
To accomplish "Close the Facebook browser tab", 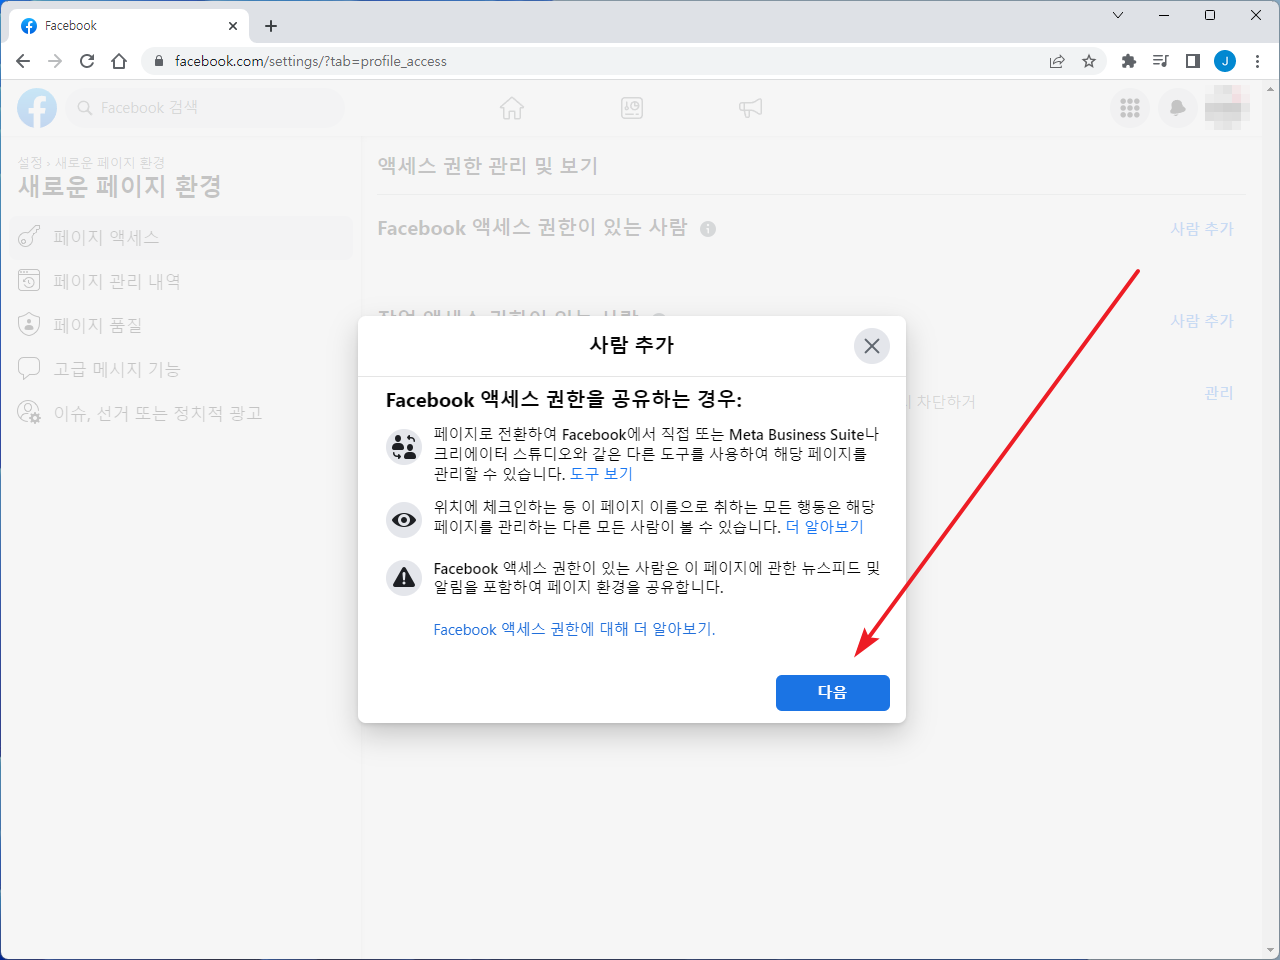I will click(233, 26).
